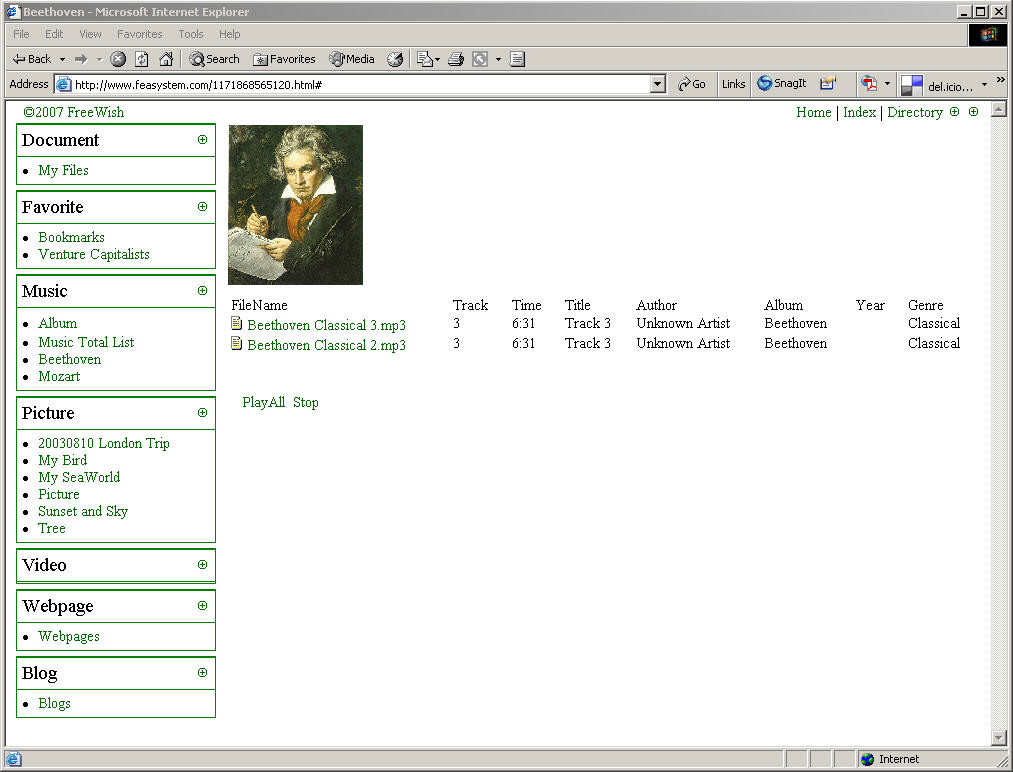Click the Discuss toolbar icon
Screen dimensions: 1013x772
pos(517,59)
